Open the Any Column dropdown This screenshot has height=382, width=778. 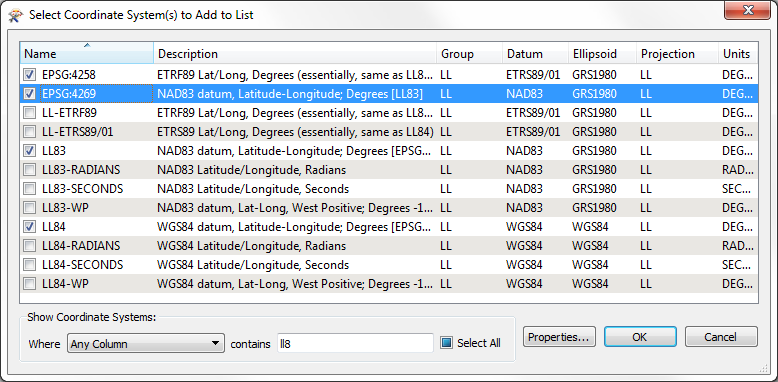(x=145, y=343)
